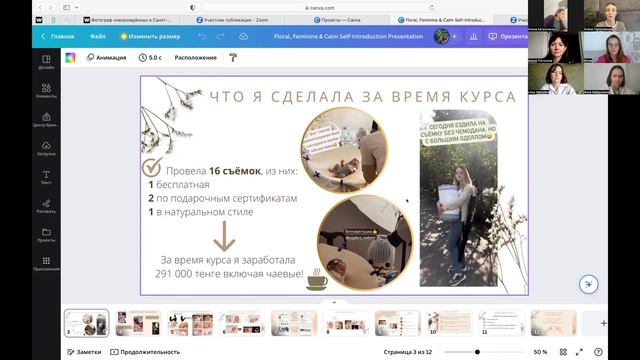
Task: Open the Рисовать draw tool
Action: (x=46, y=206)
